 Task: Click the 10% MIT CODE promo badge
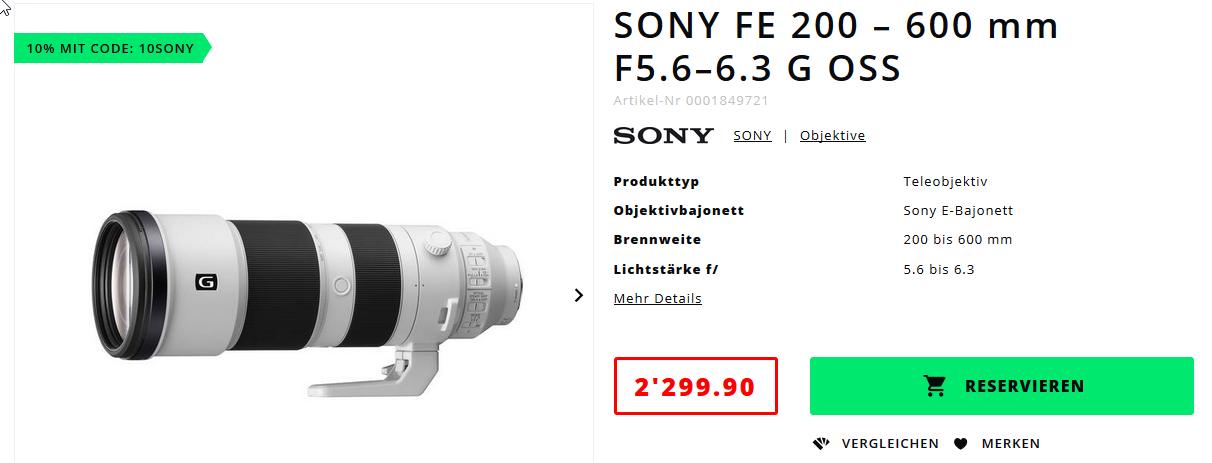coord(112,48)
